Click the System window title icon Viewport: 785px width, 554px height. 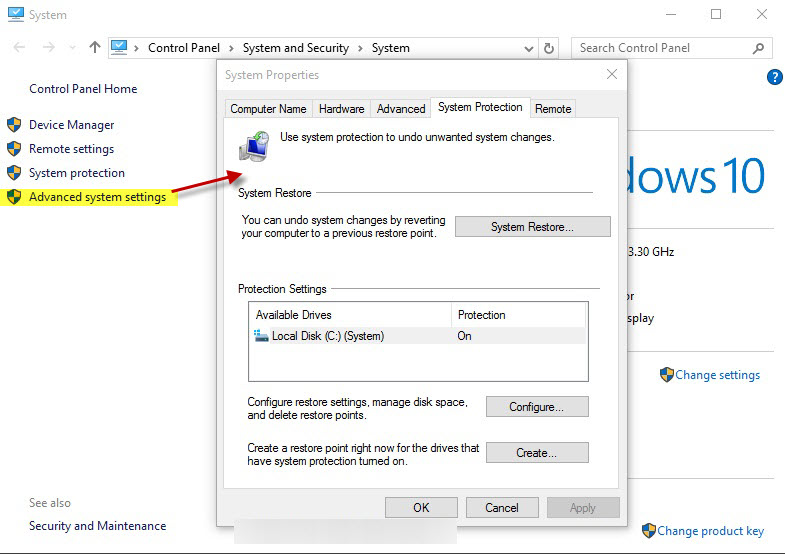[16, 15]
